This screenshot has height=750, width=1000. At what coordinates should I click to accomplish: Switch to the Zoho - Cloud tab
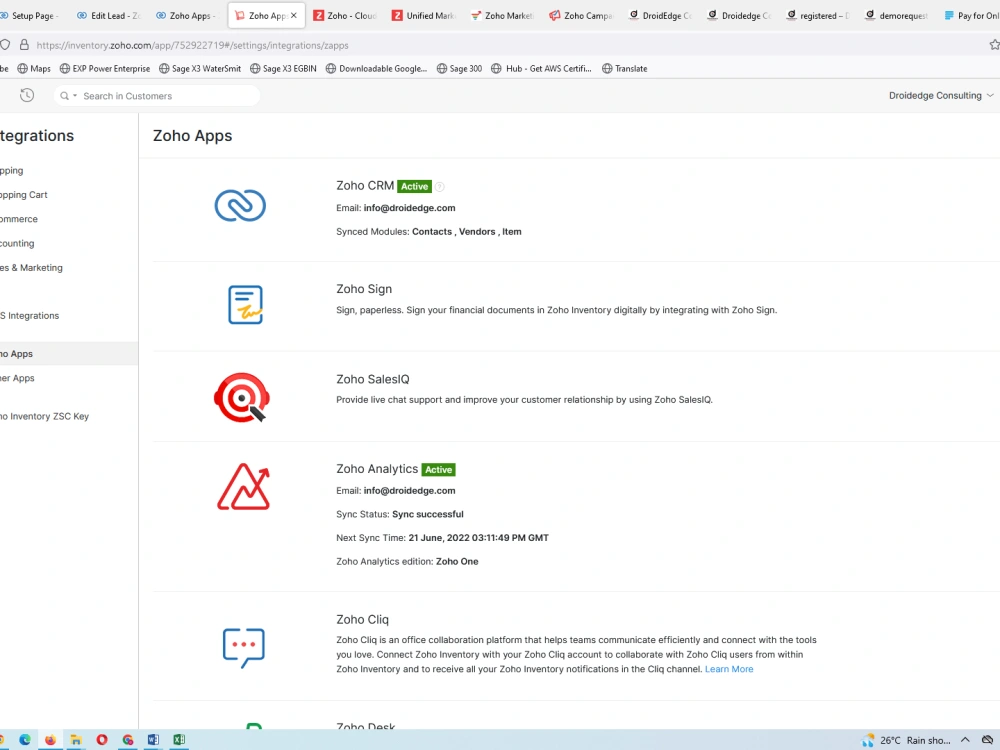345,15
